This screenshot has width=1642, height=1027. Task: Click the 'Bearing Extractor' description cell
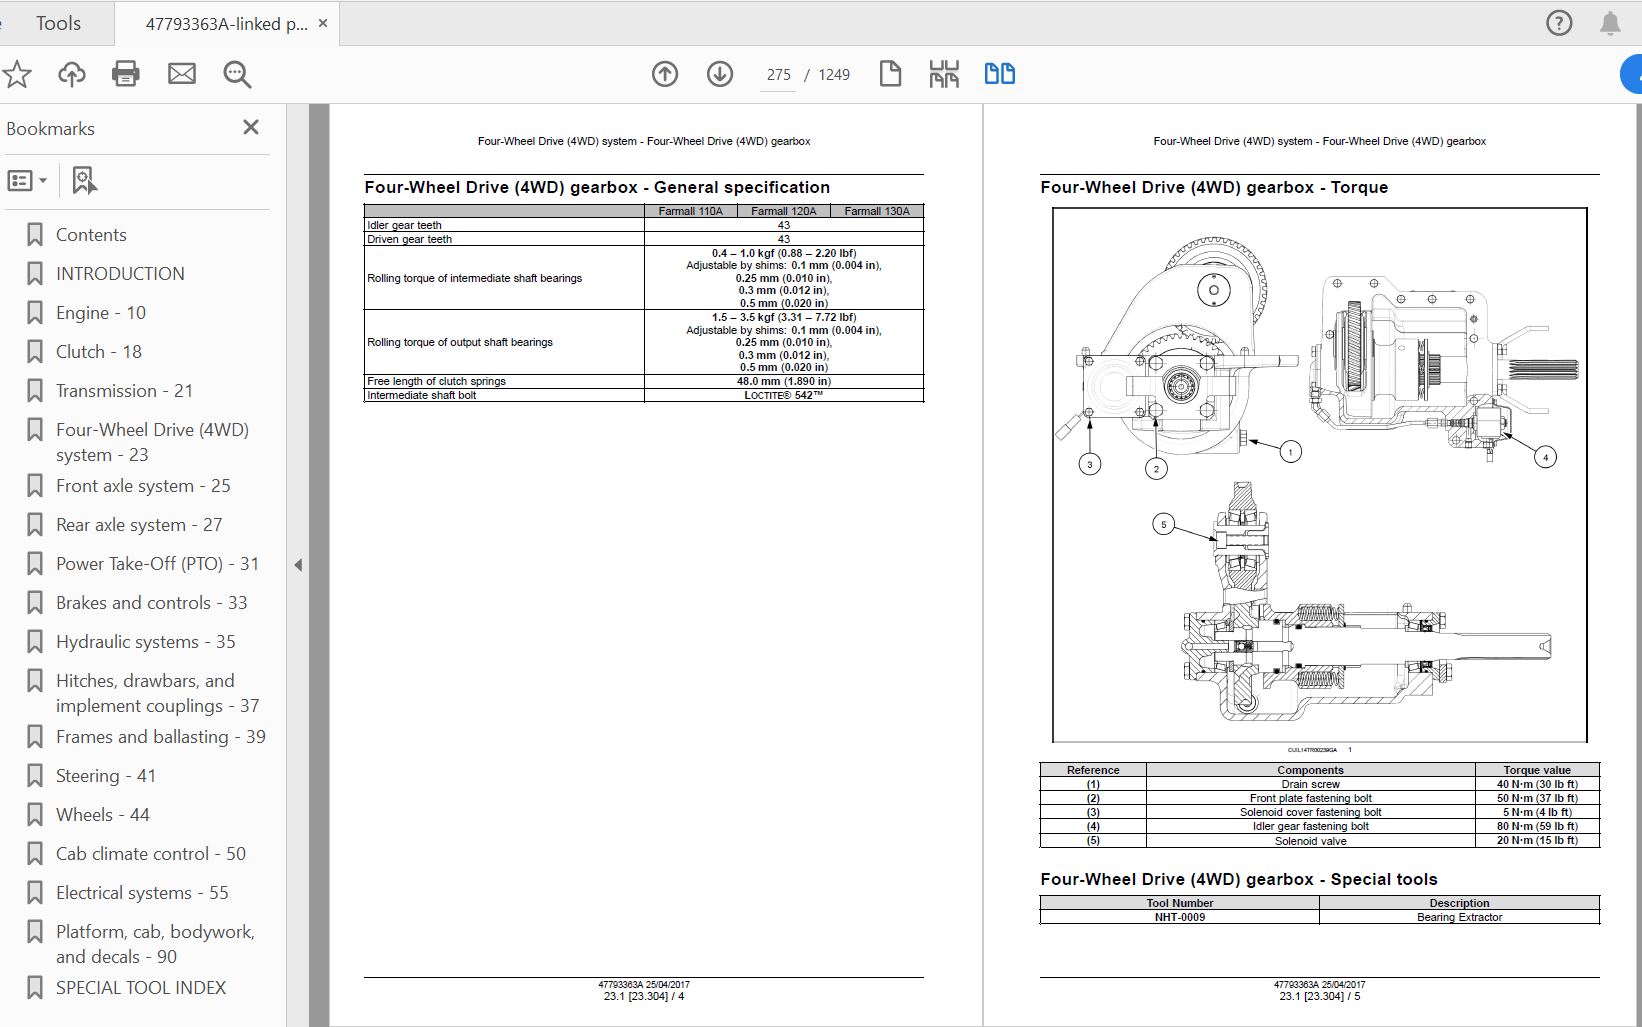pyautogui.click(x=1459, y=917)
